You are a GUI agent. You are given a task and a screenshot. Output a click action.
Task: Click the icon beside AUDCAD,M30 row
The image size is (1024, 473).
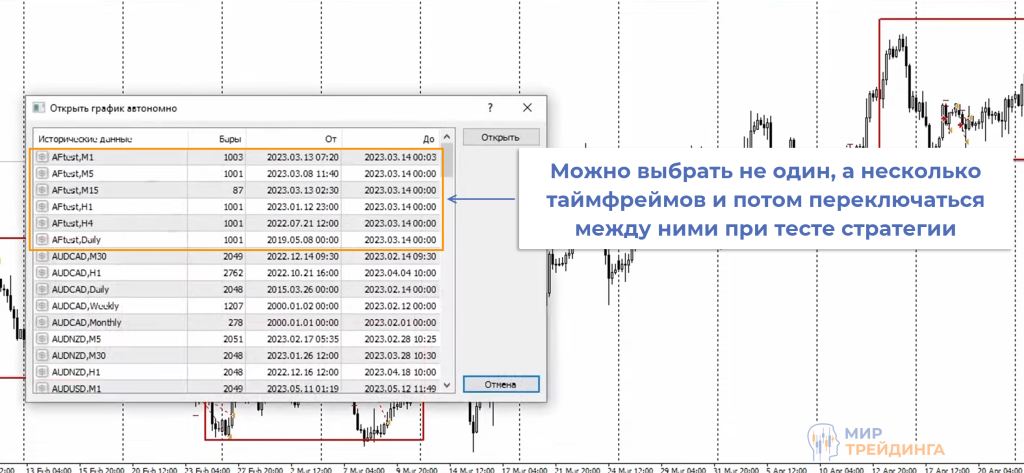click(x=42, y=256)
